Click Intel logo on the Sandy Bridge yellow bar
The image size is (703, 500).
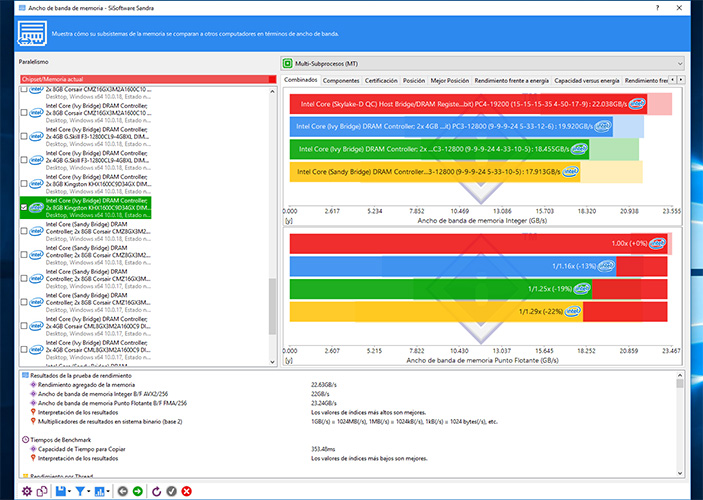click(x=570, y=172)
